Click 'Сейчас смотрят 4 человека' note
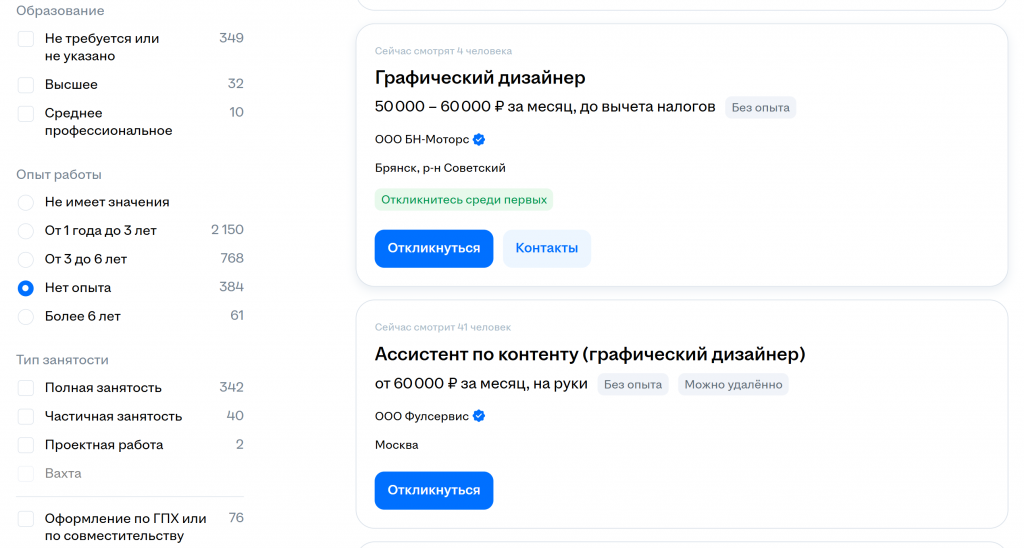1024x548 pixels. pos(443,51)
